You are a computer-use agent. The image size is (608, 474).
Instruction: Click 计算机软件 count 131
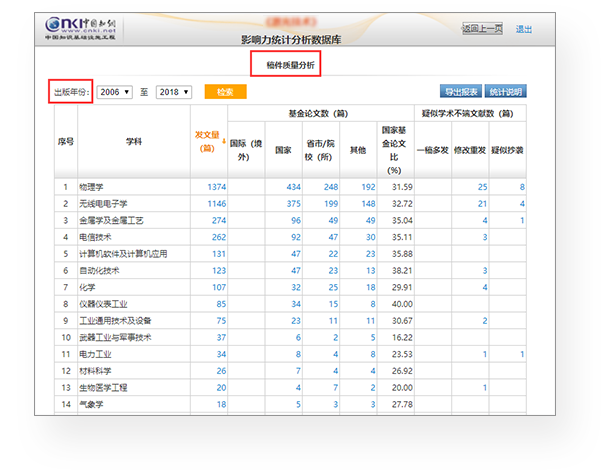(x=219, y=254)
